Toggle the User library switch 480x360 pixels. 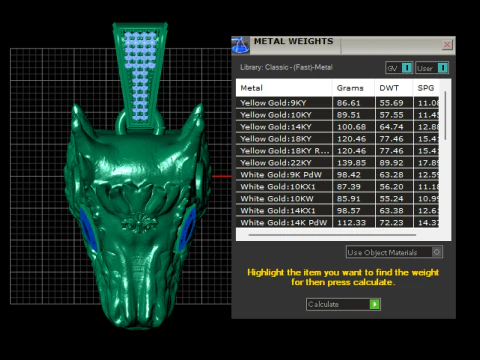(432, 68)
